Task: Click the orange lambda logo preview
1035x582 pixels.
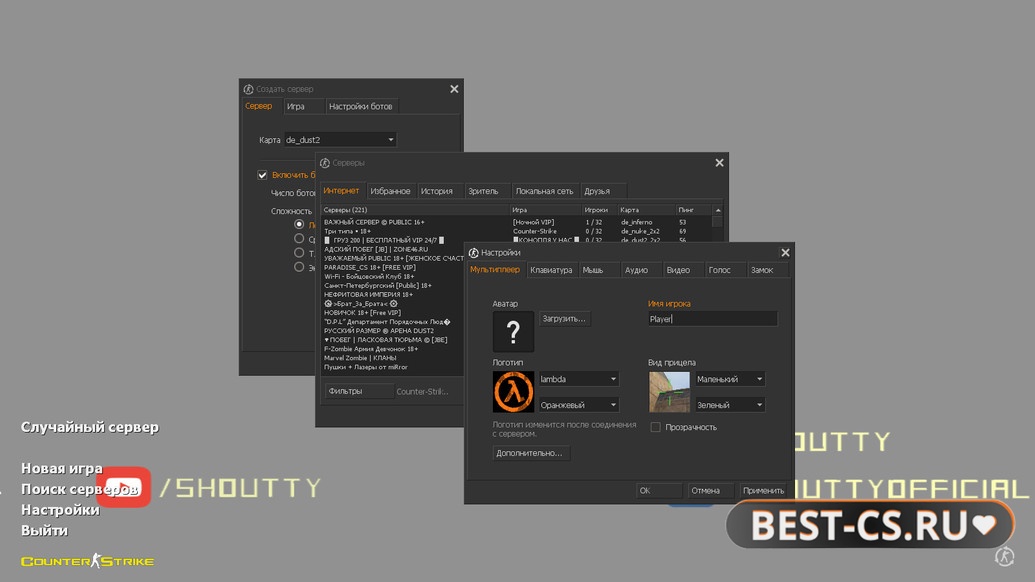Action: tap(513, 392)
